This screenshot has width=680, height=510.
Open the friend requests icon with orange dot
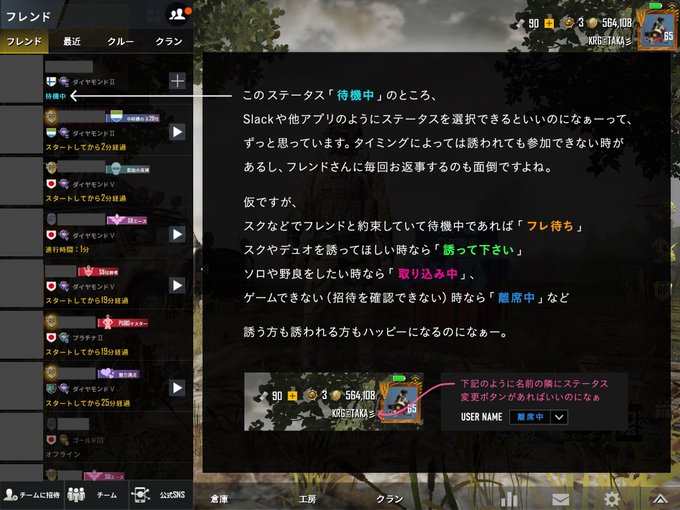click(x=178, y=14)
